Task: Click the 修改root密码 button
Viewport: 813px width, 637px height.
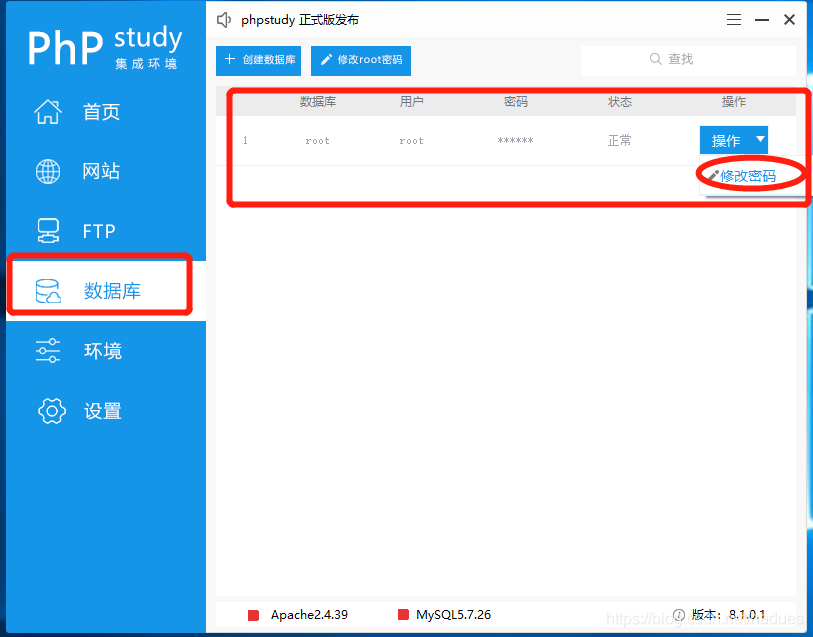Action: click(x=361, y=60)
